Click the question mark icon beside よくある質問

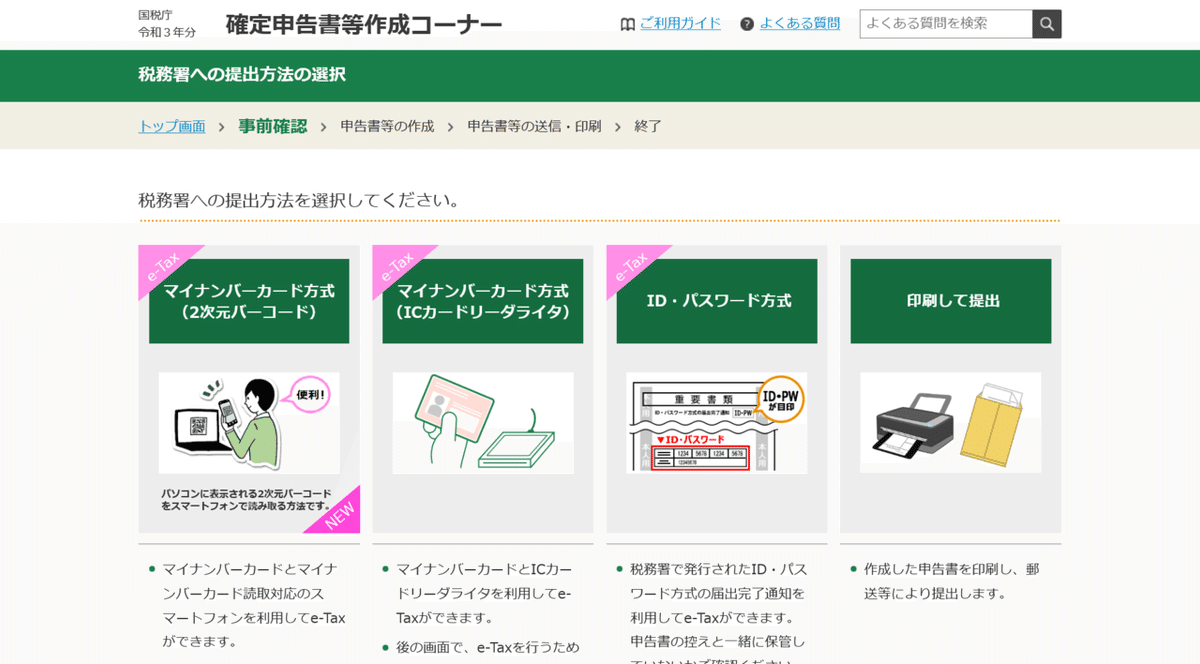(746, 22)
